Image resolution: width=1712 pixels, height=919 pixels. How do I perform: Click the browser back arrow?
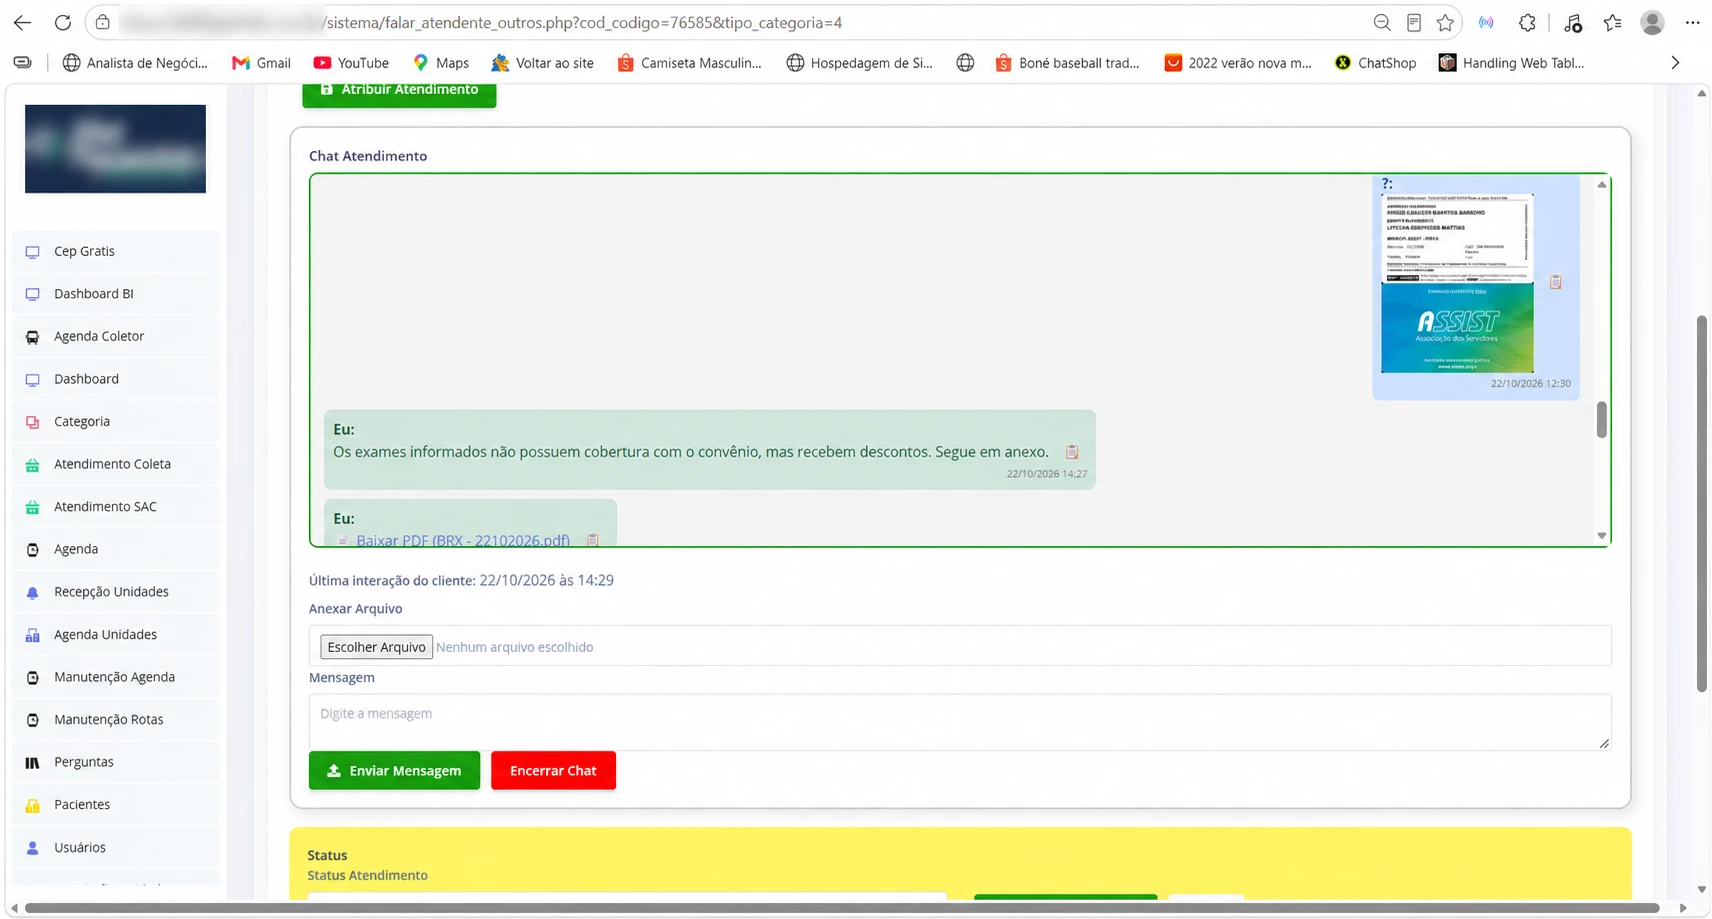coord(22,22)
